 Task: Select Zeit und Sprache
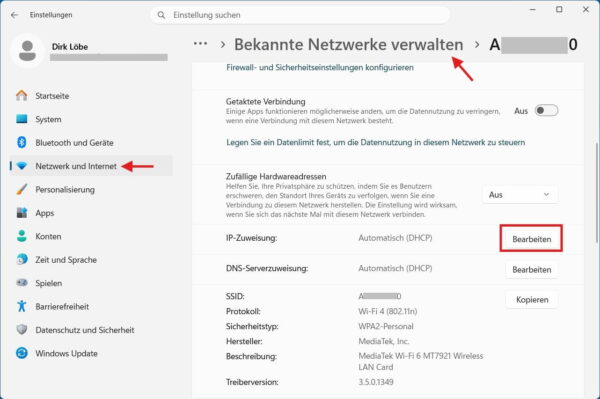tap(91, 259)
